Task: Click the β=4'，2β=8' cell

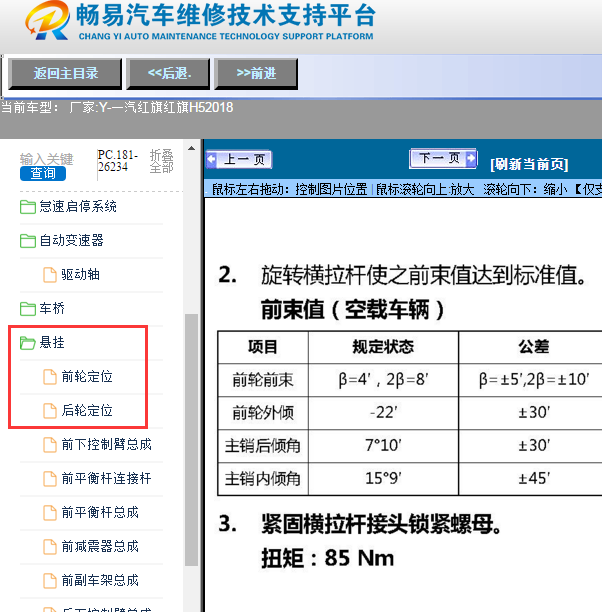Action: [x=383, y=380]
